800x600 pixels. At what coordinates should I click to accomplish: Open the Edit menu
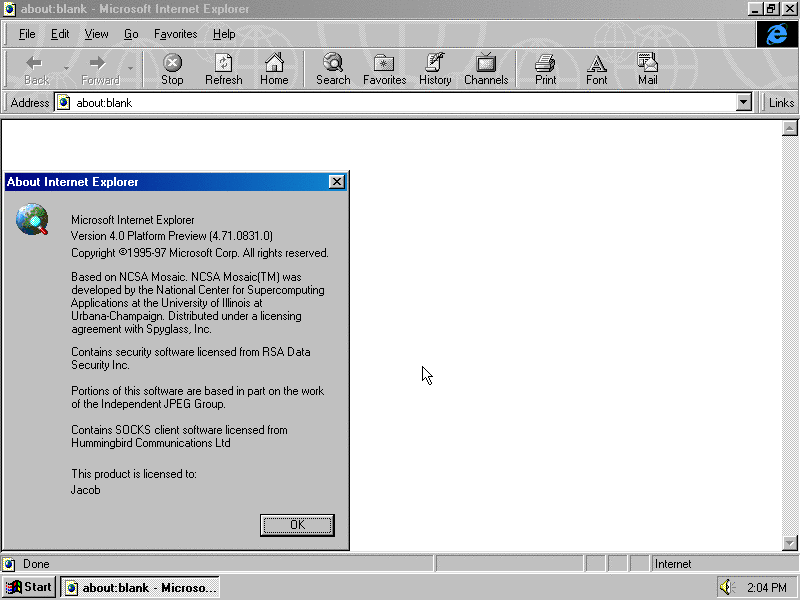pyautogui.click(x=60, y=34)
